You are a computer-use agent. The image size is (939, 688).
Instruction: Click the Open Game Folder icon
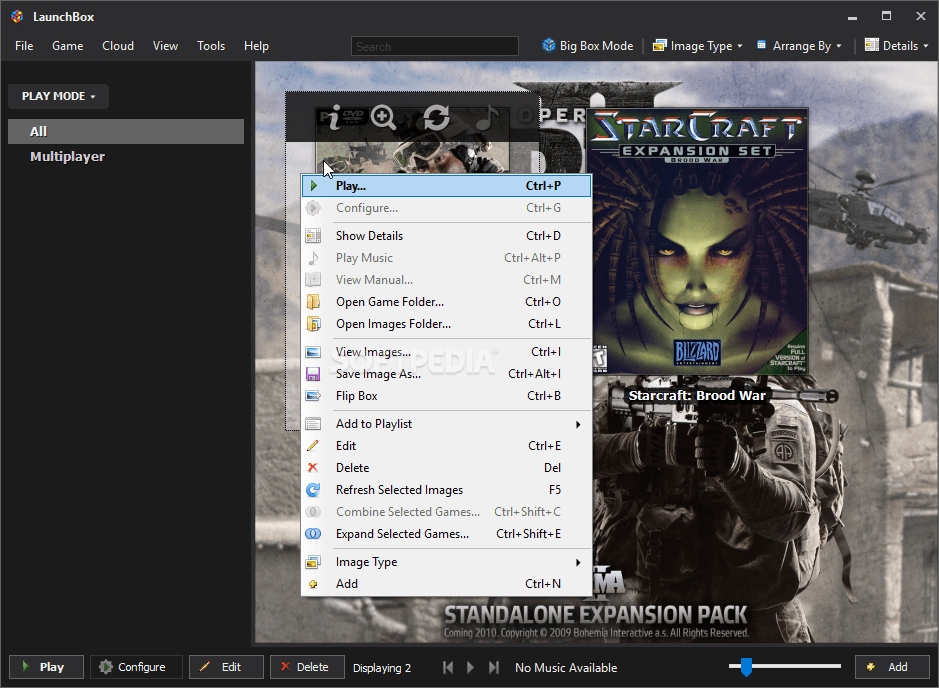[313, 302]
